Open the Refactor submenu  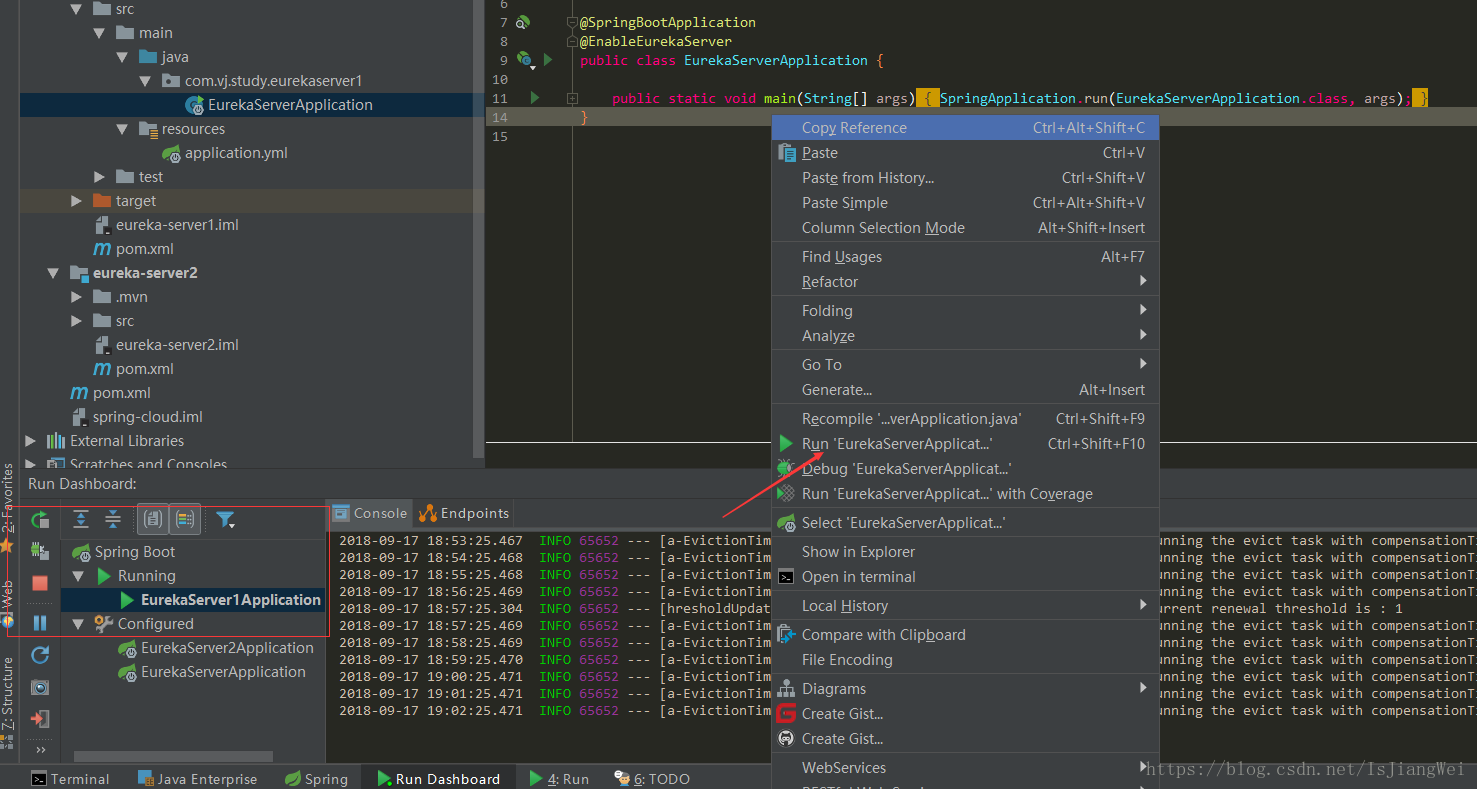coord(966,282)
